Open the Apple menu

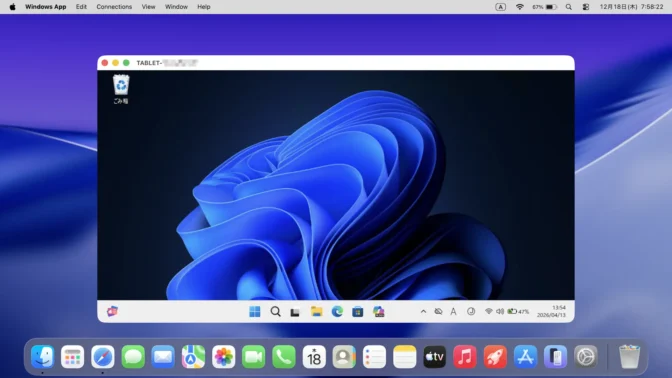point(12,7)
